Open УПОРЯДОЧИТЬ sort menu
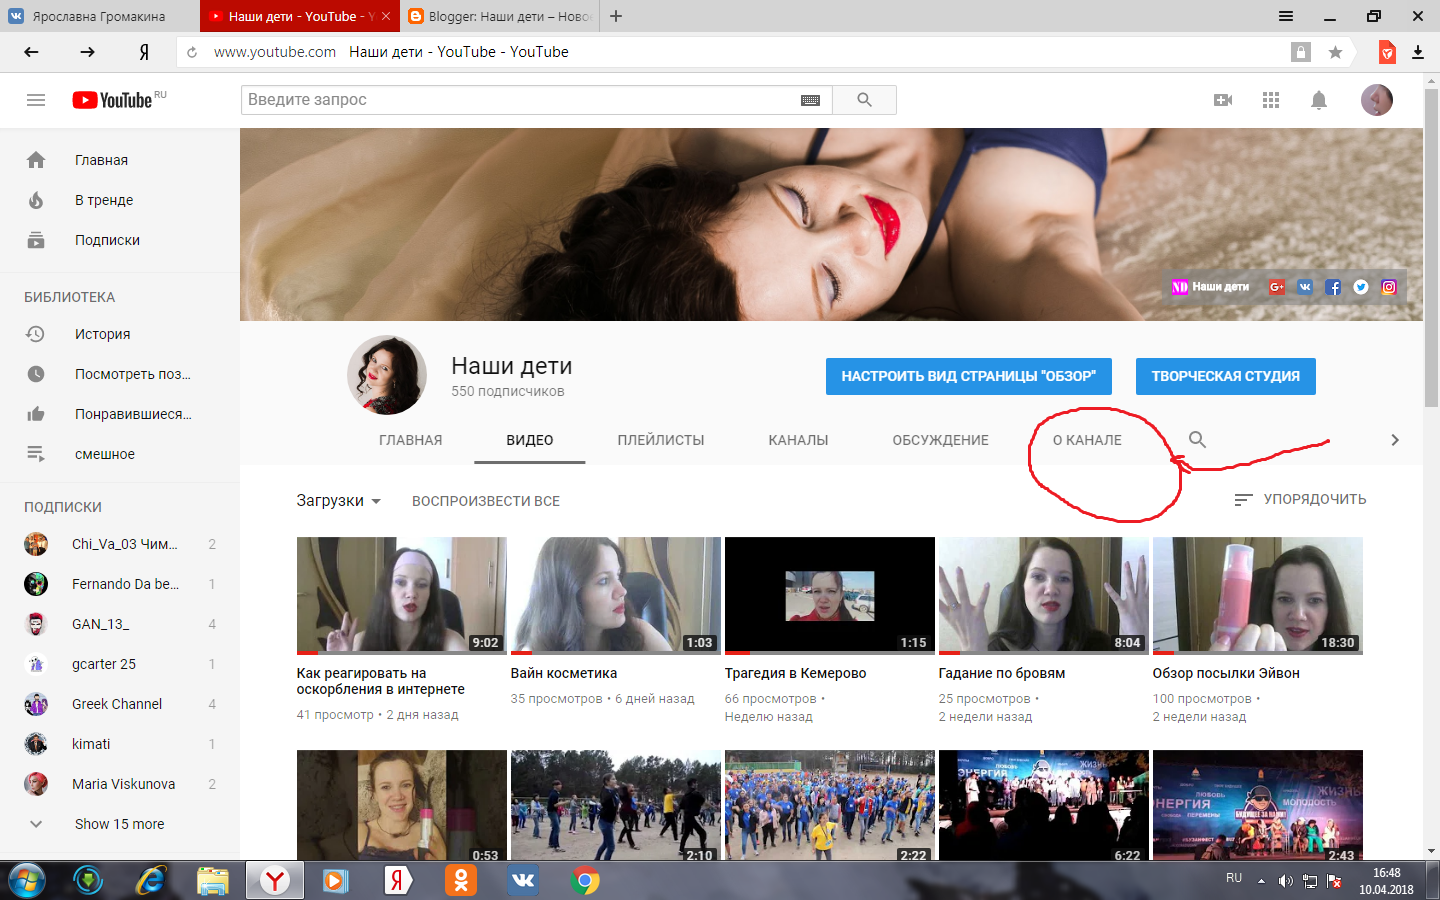 1300,499
